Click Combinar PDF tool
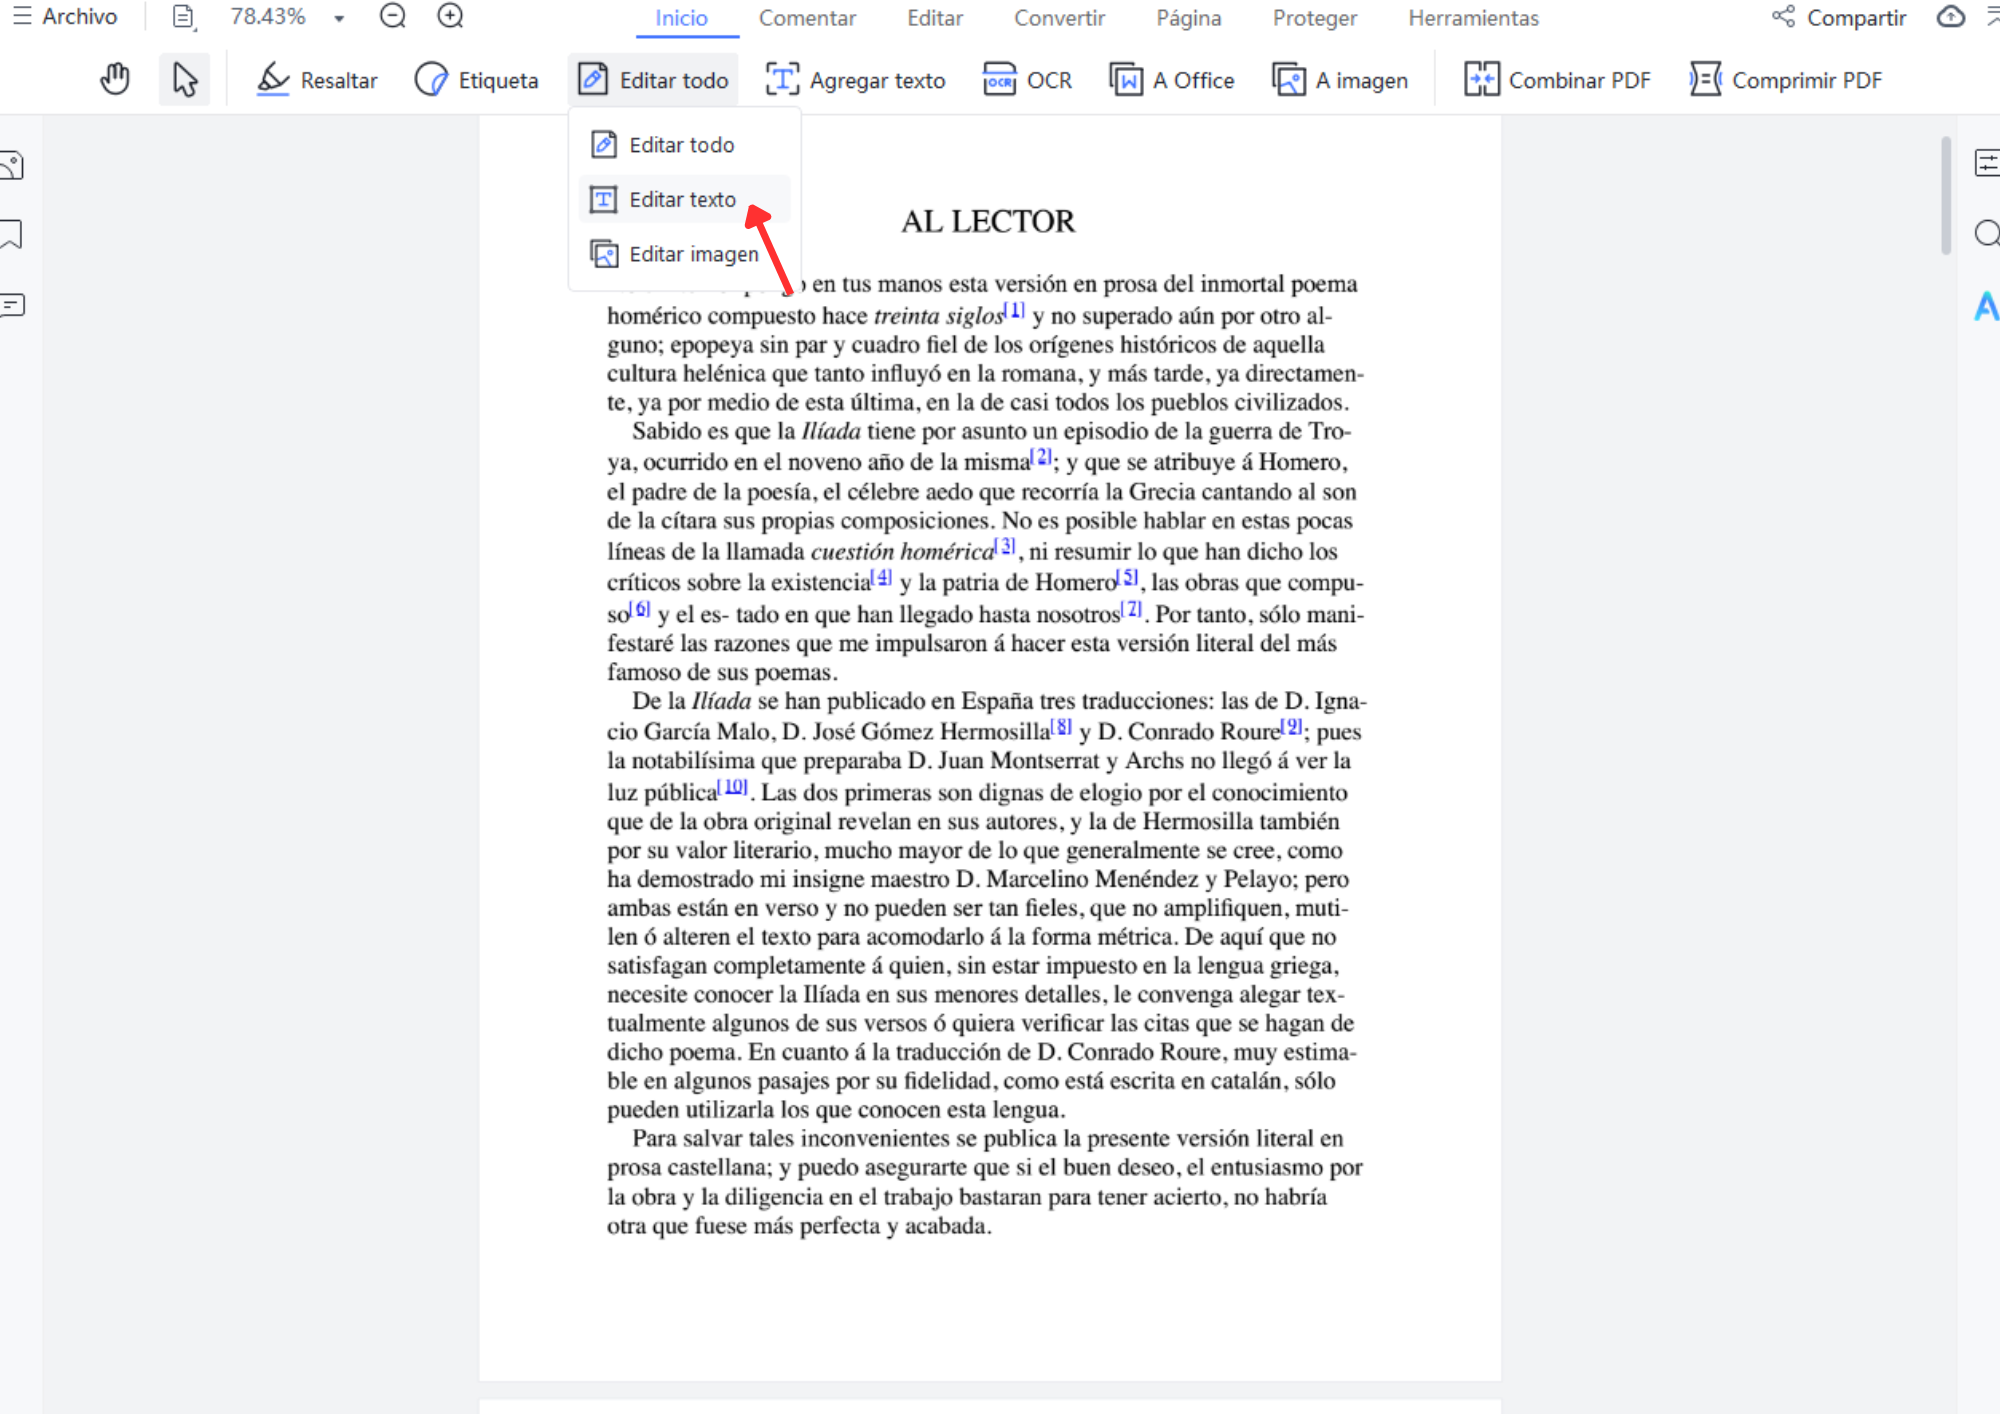 click(x=1557, y=80)
